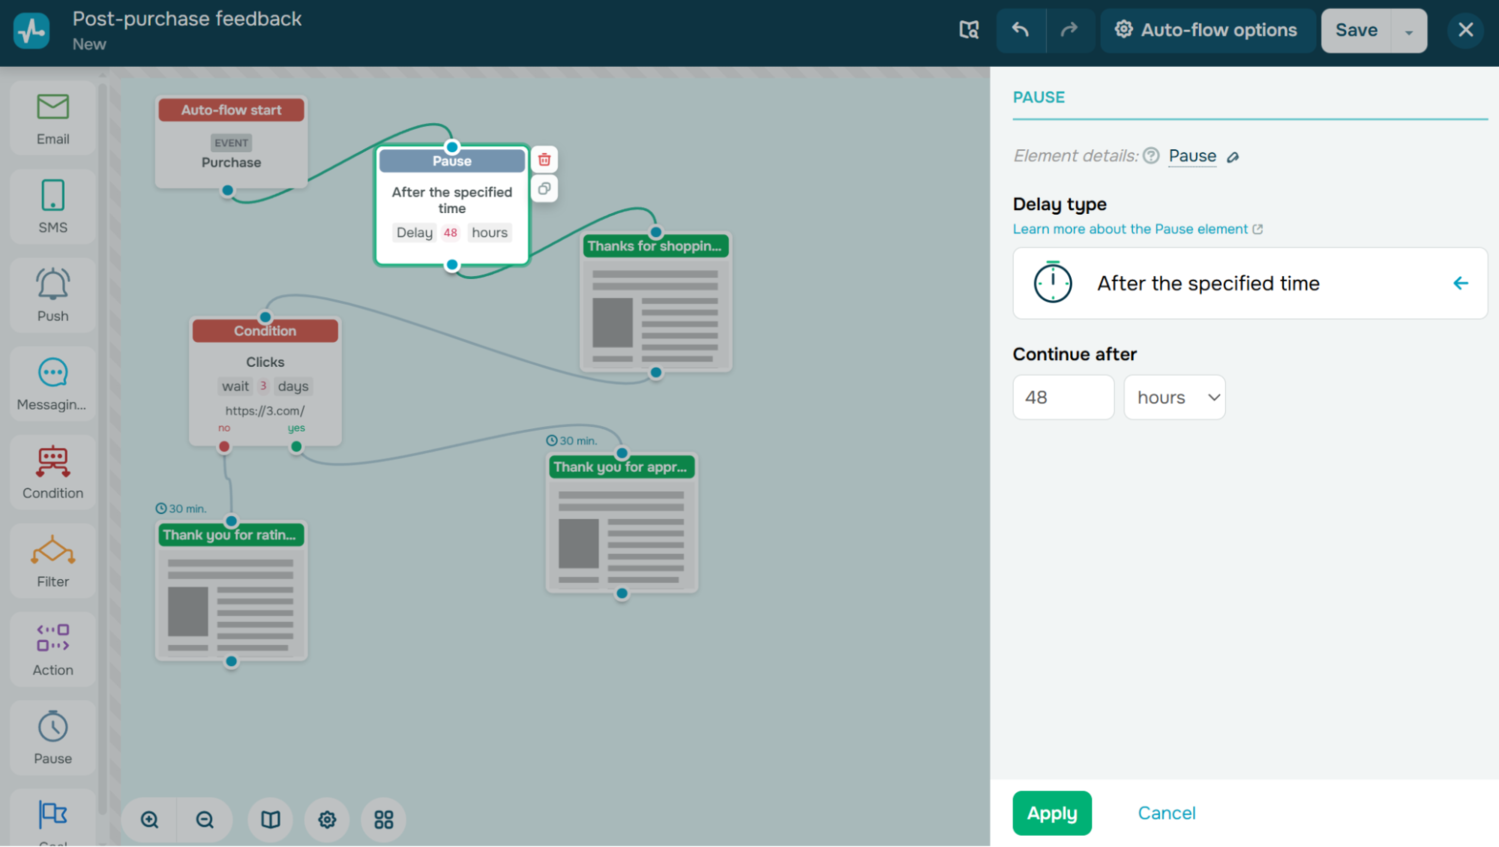
Task: Click the Condition block's red 'no' output connector
Action: point(224,447)
